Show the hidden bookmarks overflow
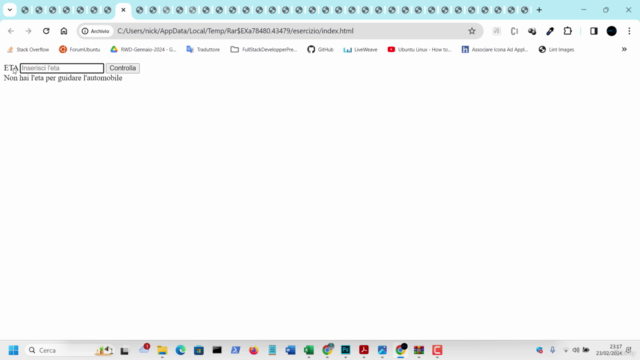 click(624, 49)
